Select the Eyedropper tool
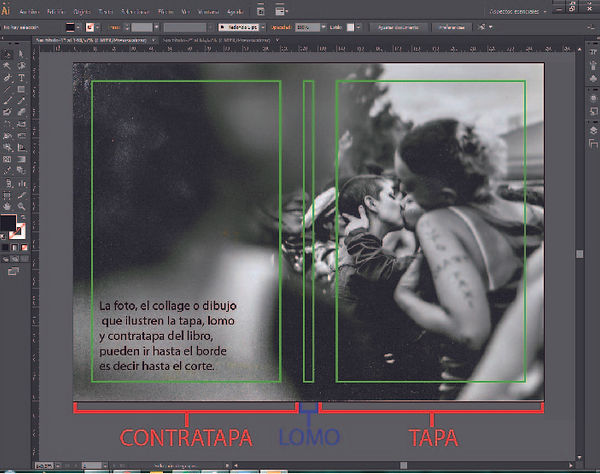The width and height of the screenshot is (600, 474). [x=7, y=171]
